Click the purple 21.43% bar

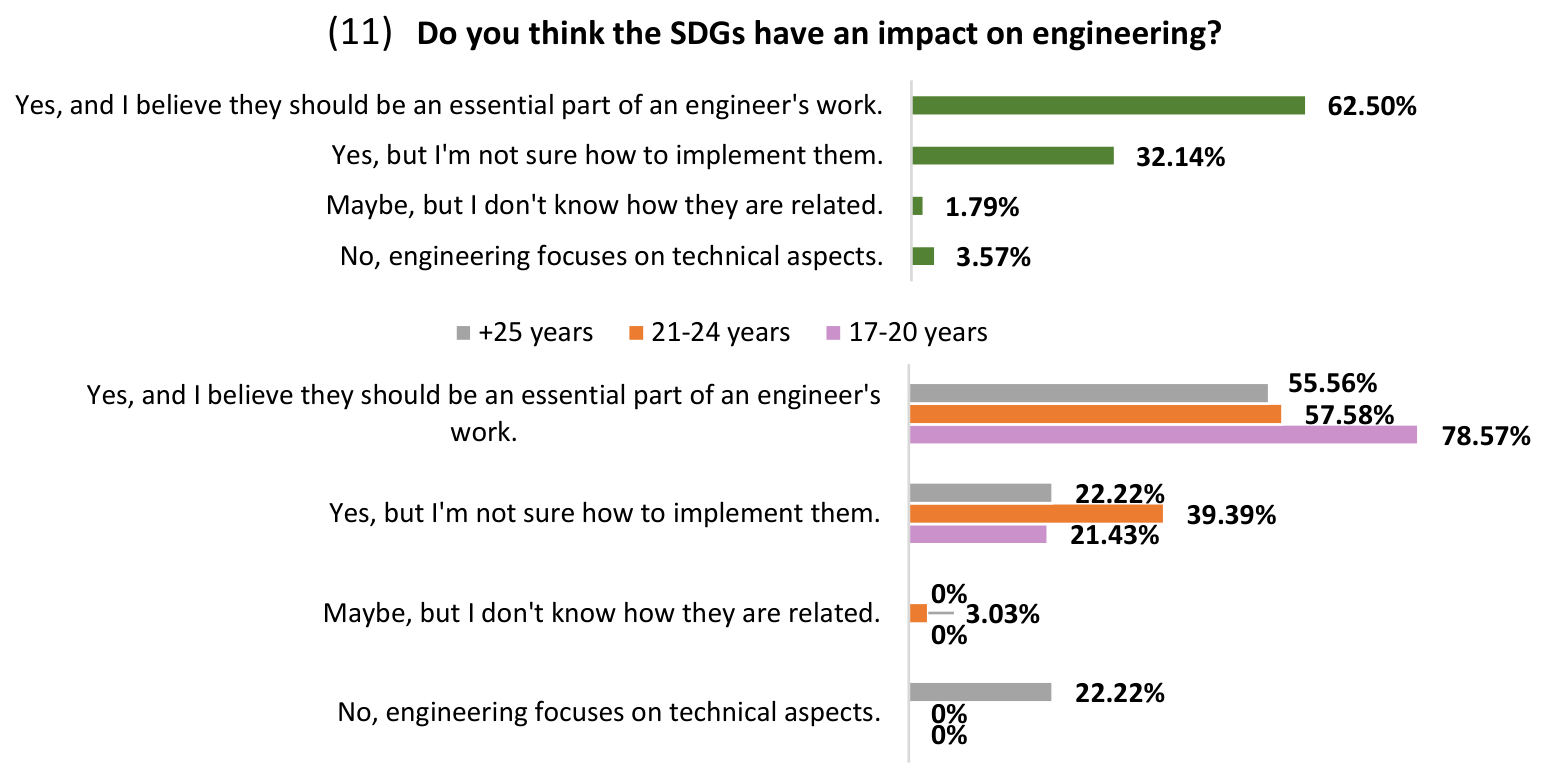[x=978, y=534]
